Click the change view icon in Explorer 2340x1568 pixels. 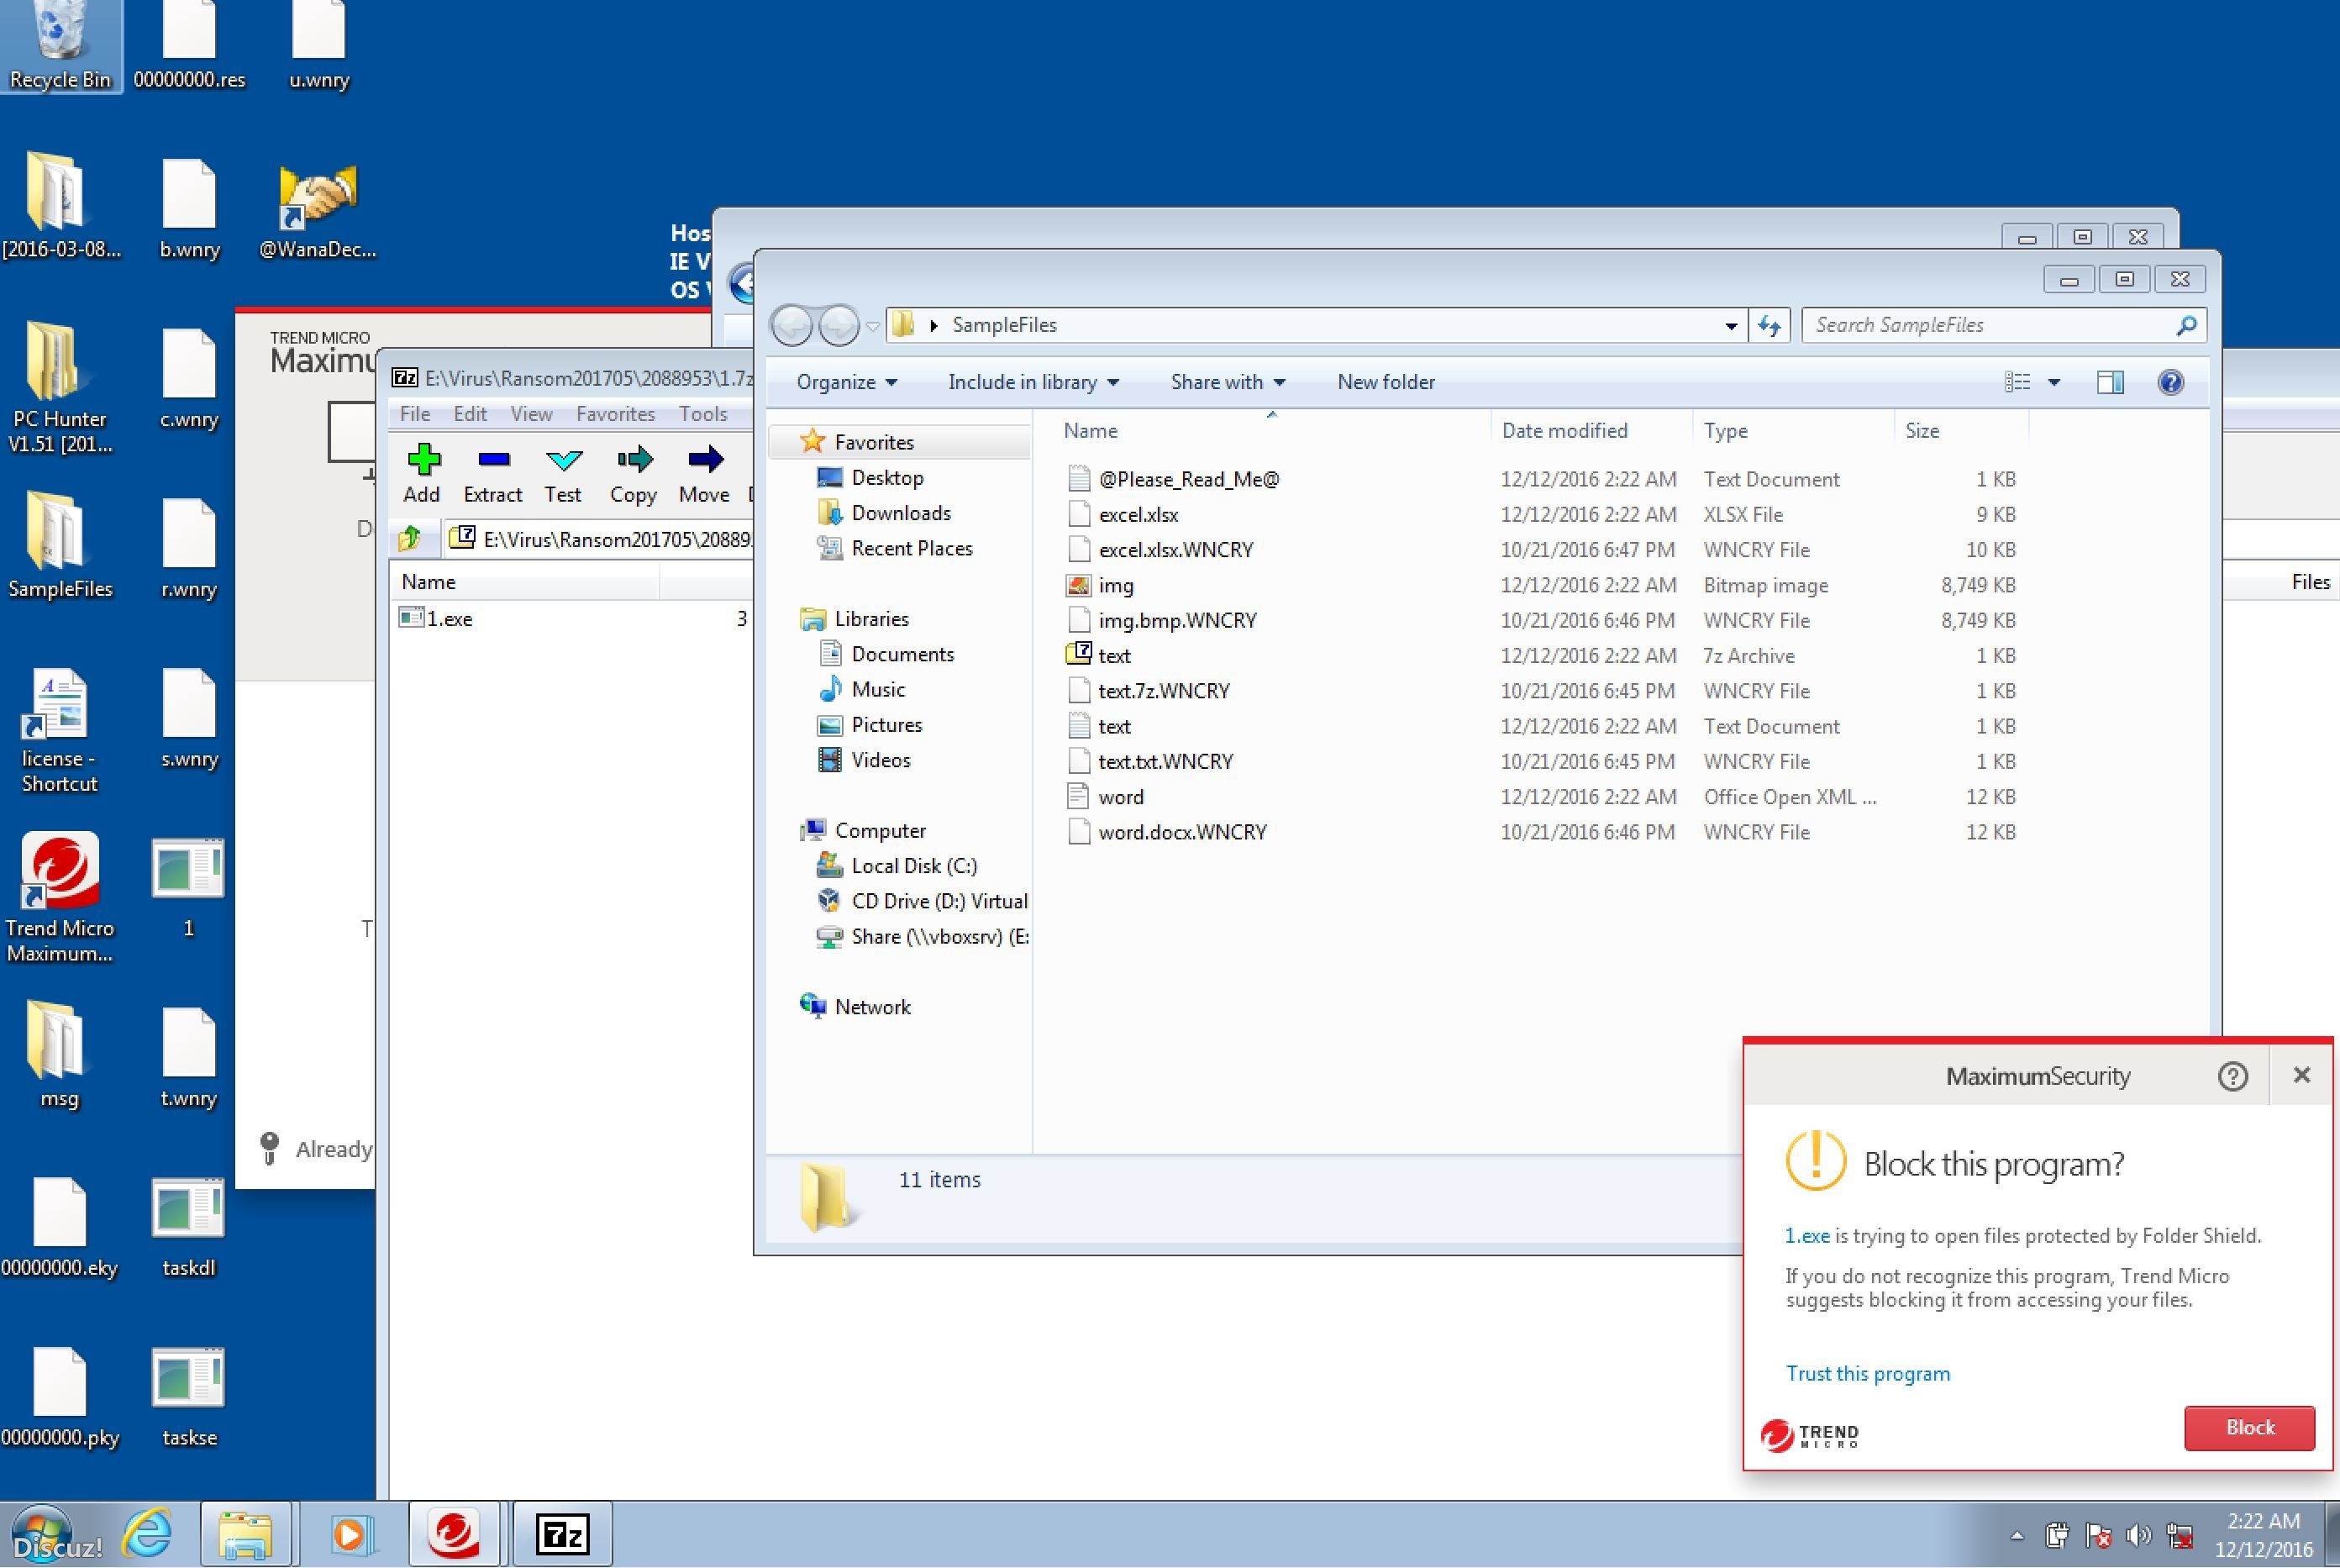(x=2018, y=382)
